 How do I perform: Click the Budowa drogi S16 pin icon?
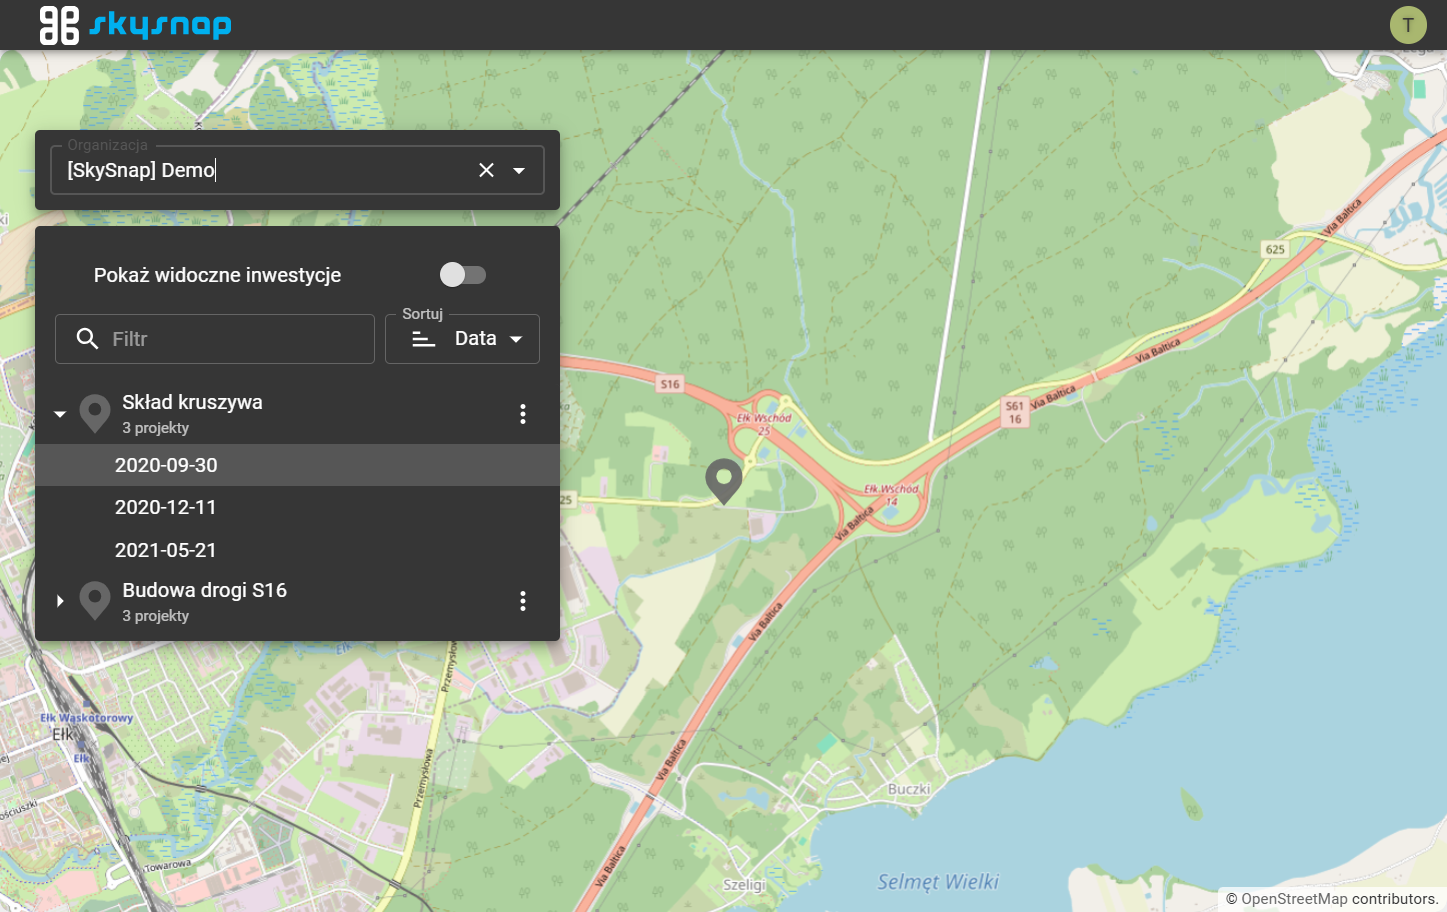tap(95, 601)
